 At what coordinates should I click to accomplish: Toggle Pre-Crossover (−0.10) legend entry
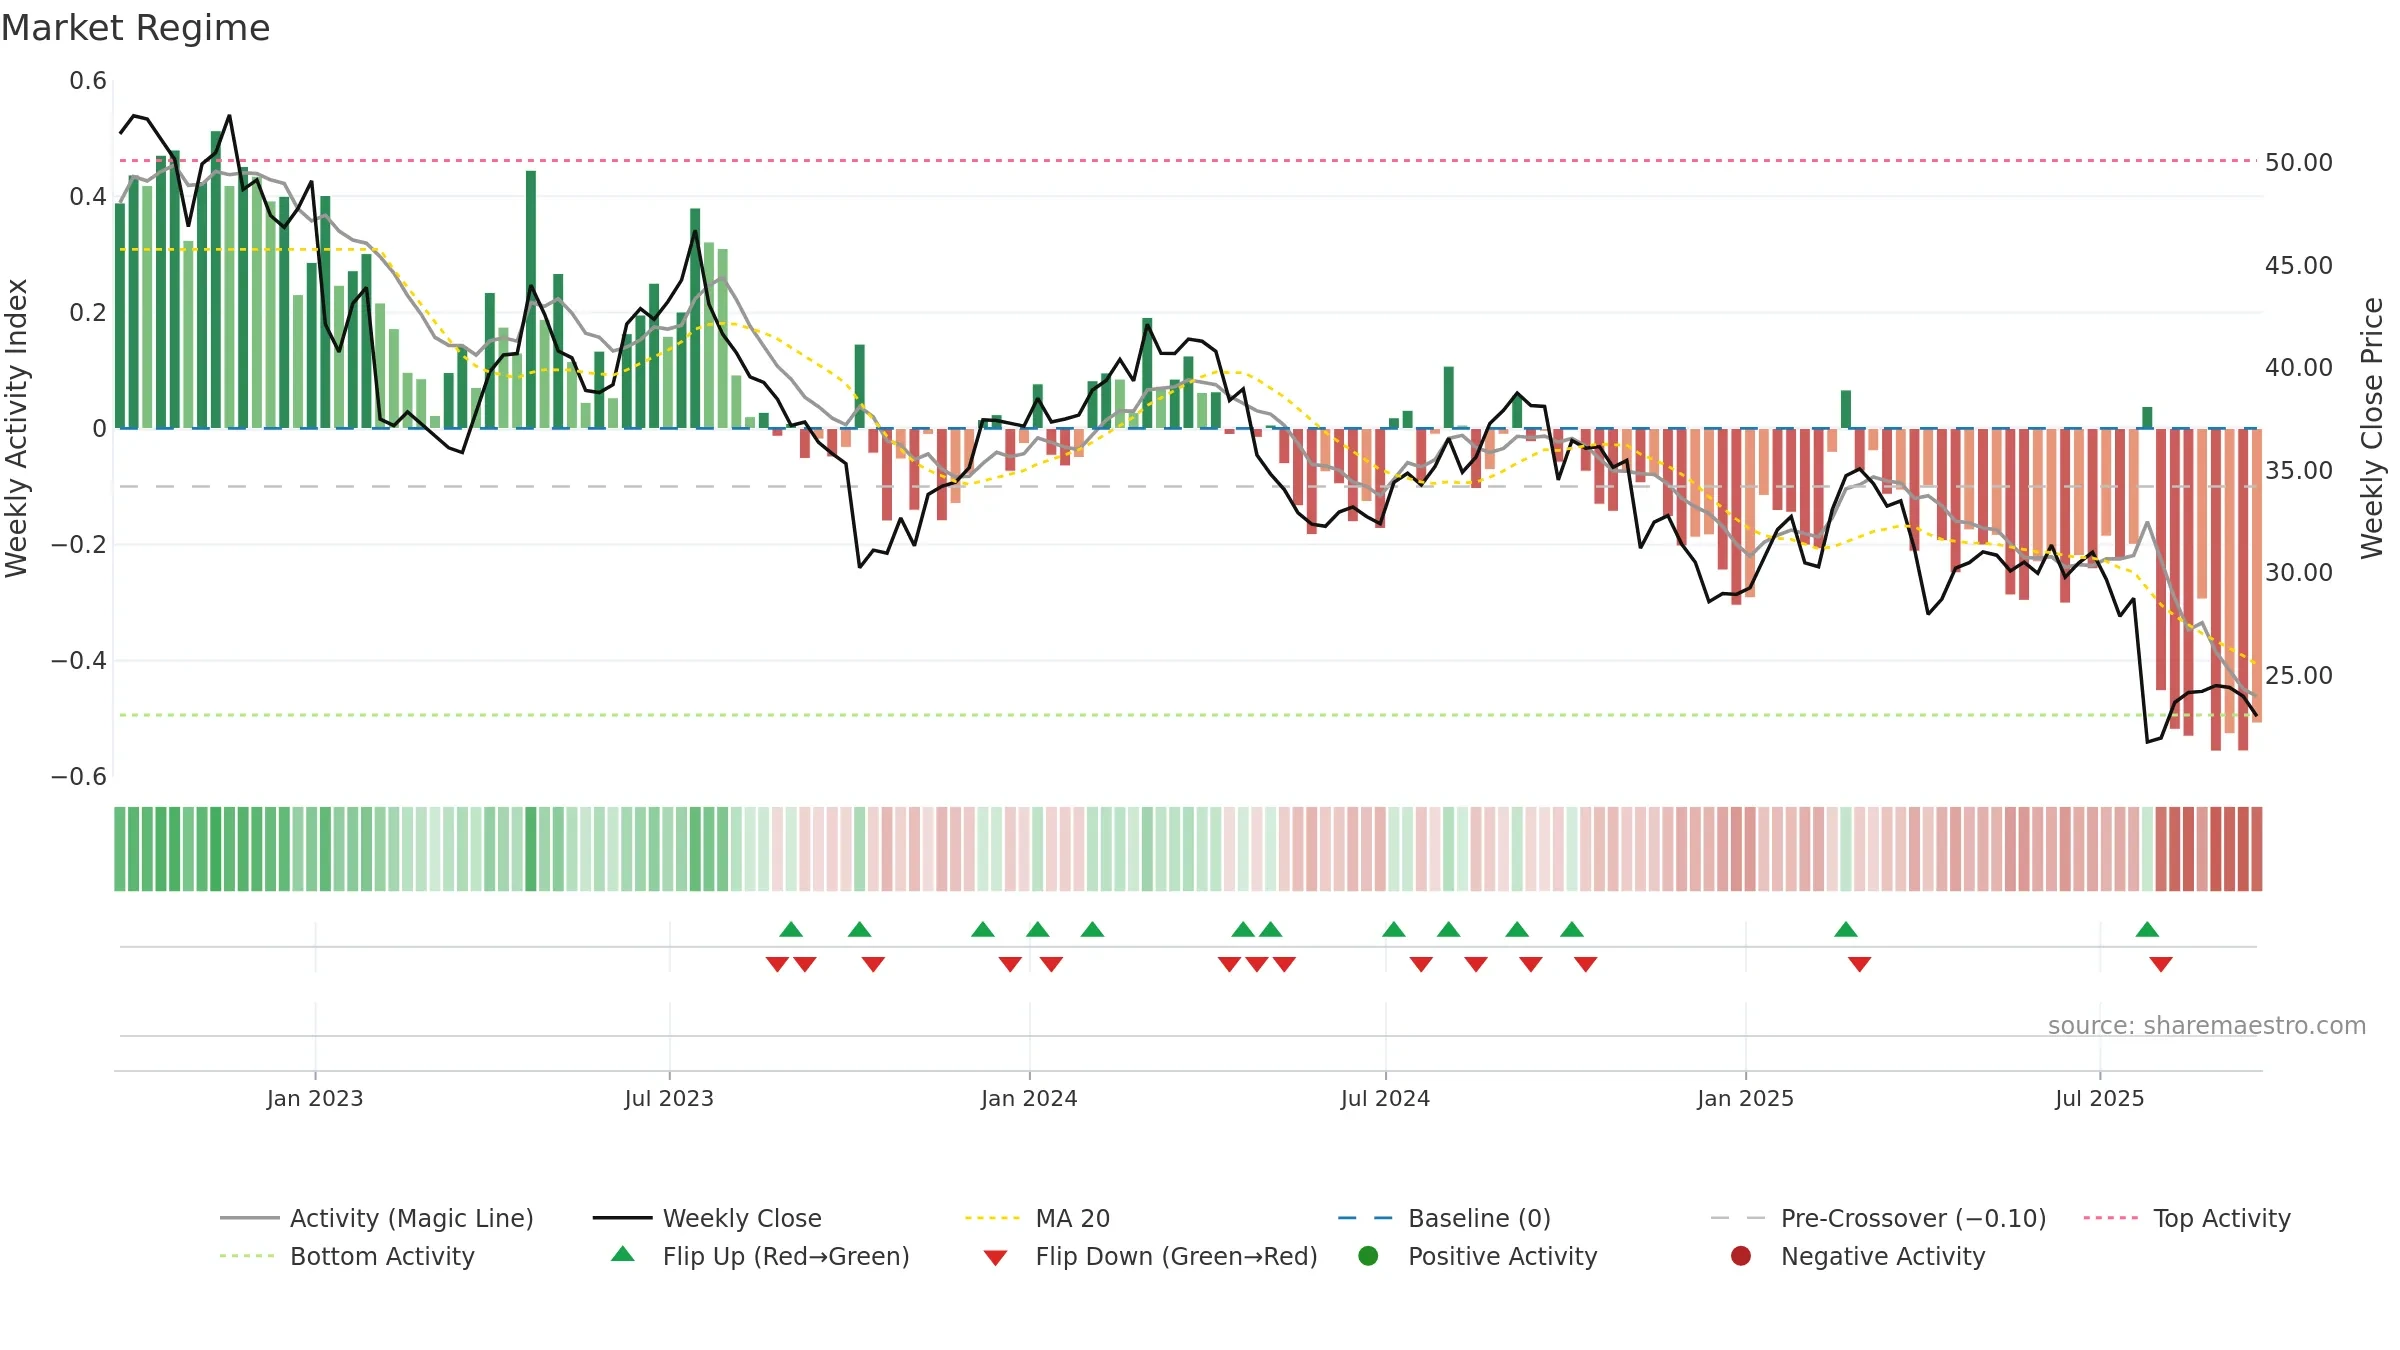pos(1878,1218)
